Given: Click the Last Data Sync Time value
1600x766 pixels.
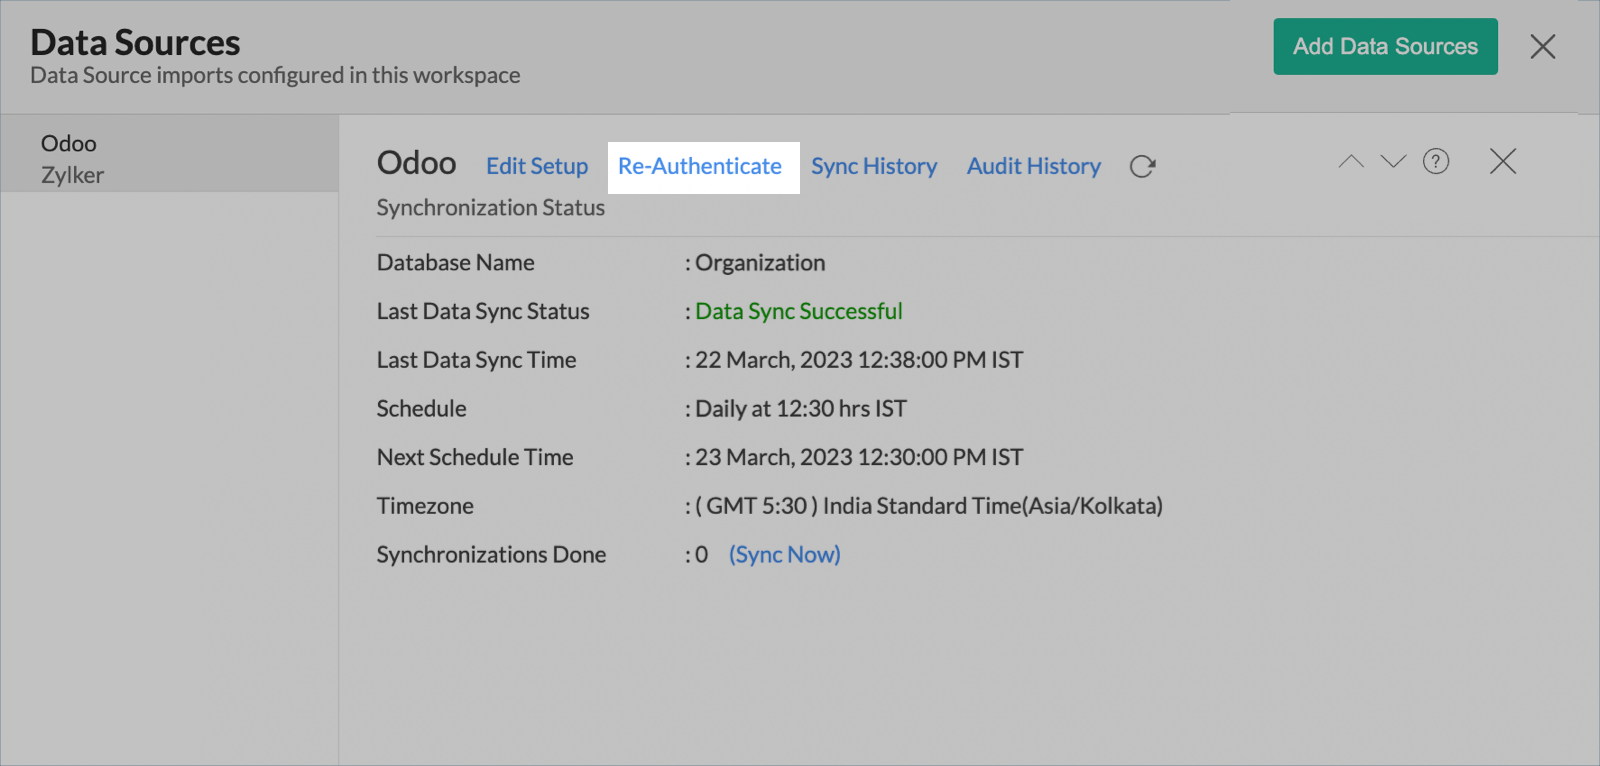Looking at the screenshot, I should click(858, 360).
